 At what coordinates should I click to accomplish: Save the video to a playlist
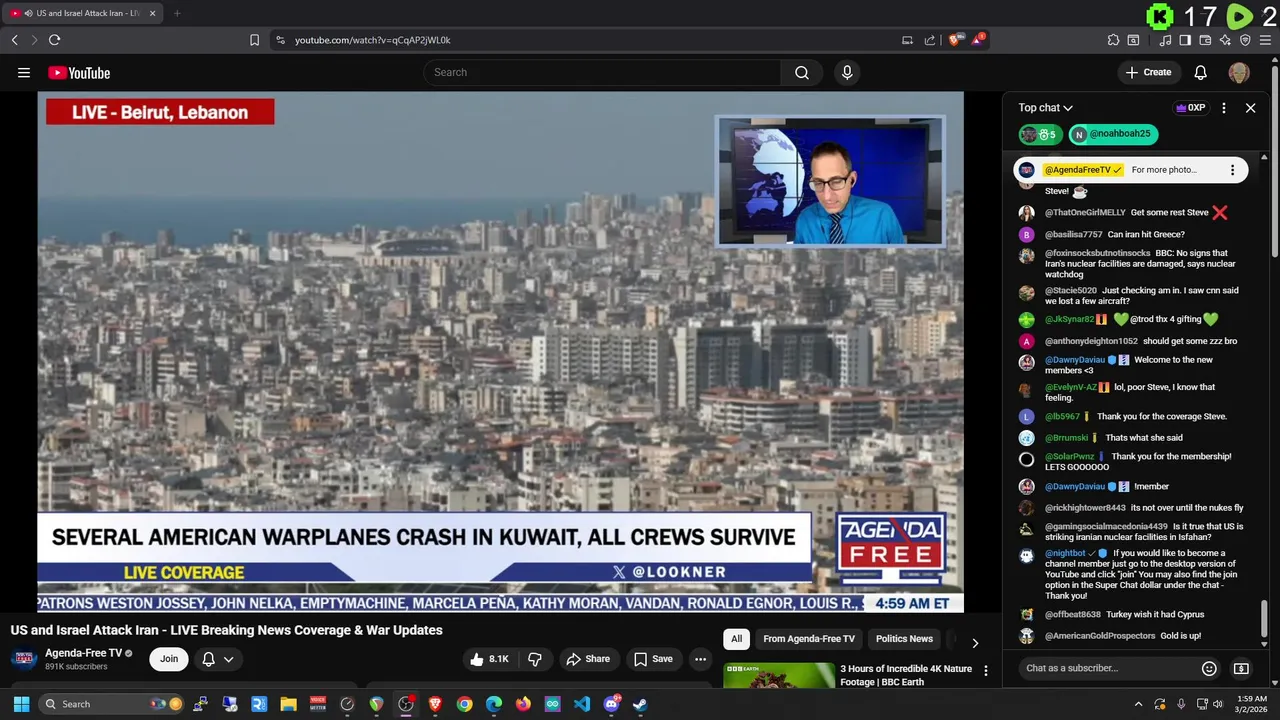pos(652,659)
